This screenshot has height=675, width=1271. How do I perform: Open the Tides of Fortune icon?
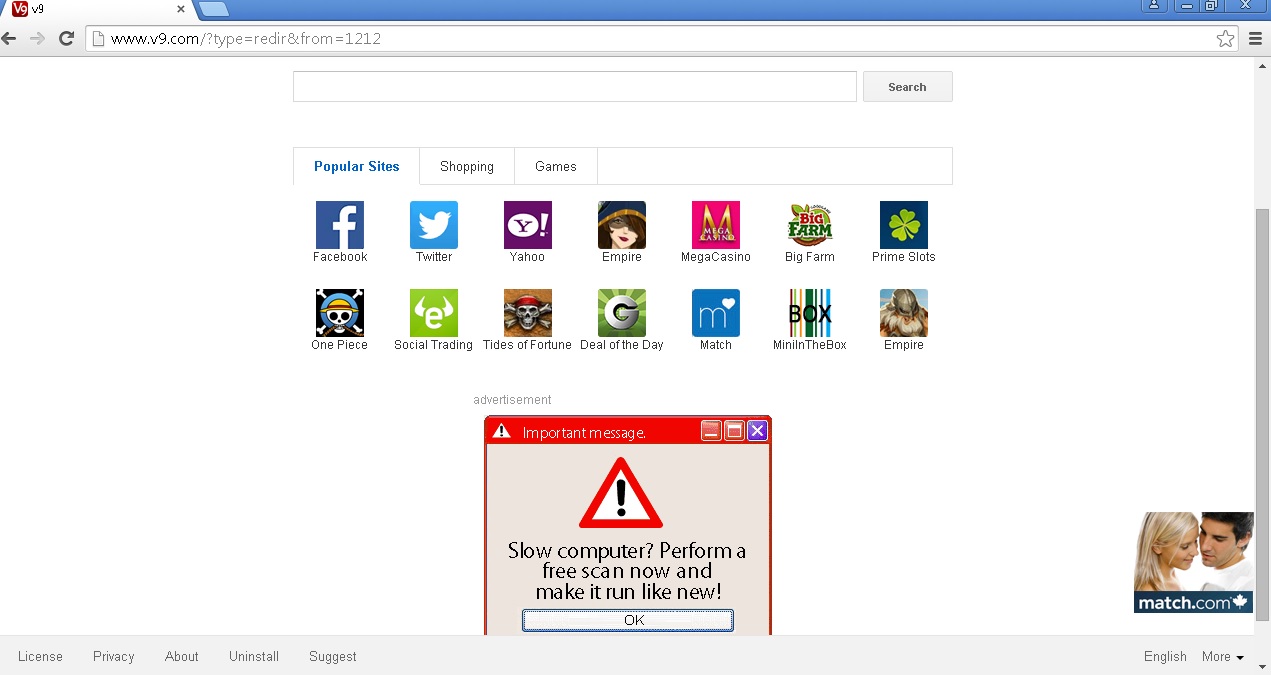528,313
